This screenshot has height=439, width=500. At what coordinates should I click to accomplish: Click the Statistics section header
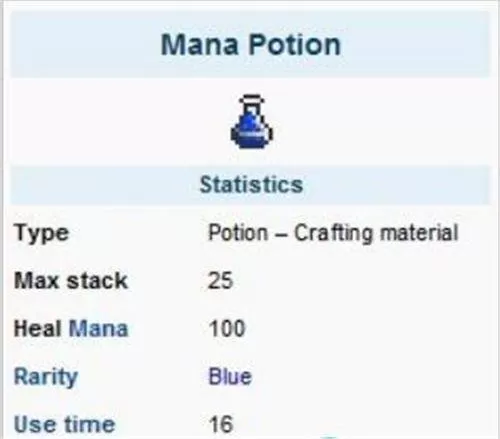[x=251, y=184]
